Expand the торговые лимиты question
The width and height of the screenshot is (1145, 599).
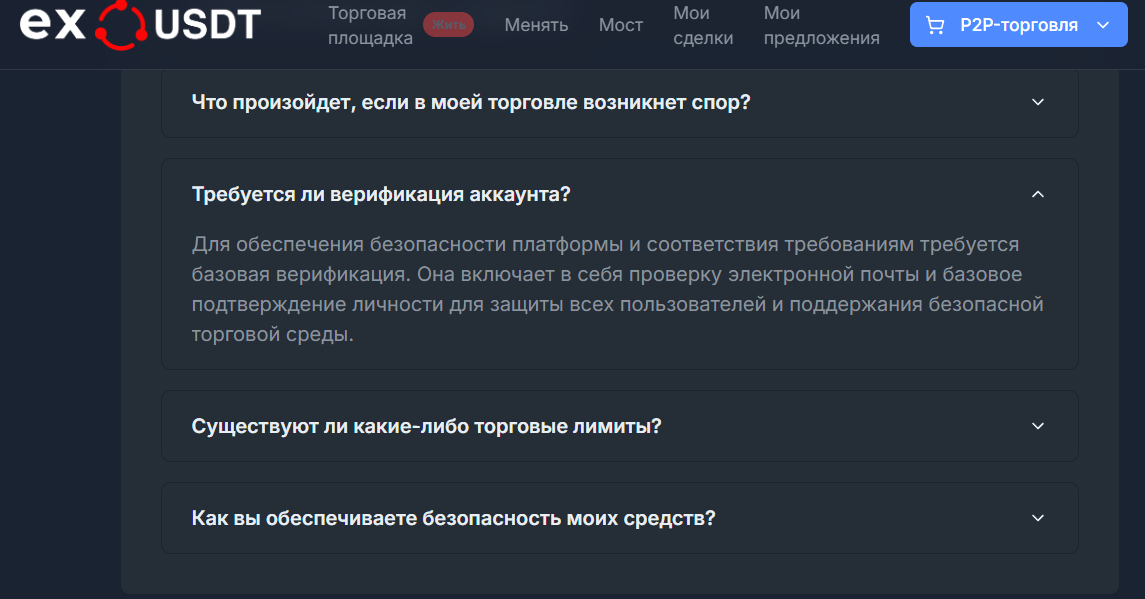click(426, 426)
